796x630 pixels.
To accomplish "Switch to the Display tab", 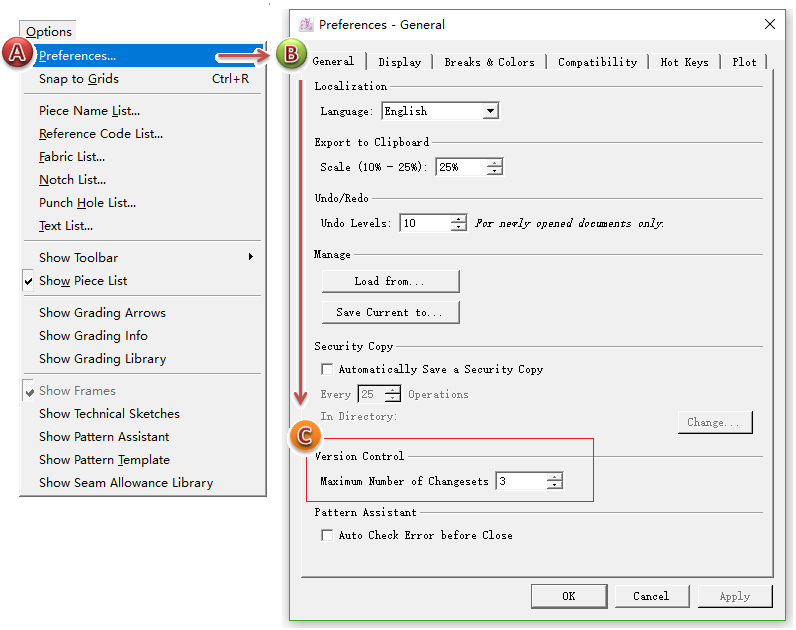I will [400, 62].
